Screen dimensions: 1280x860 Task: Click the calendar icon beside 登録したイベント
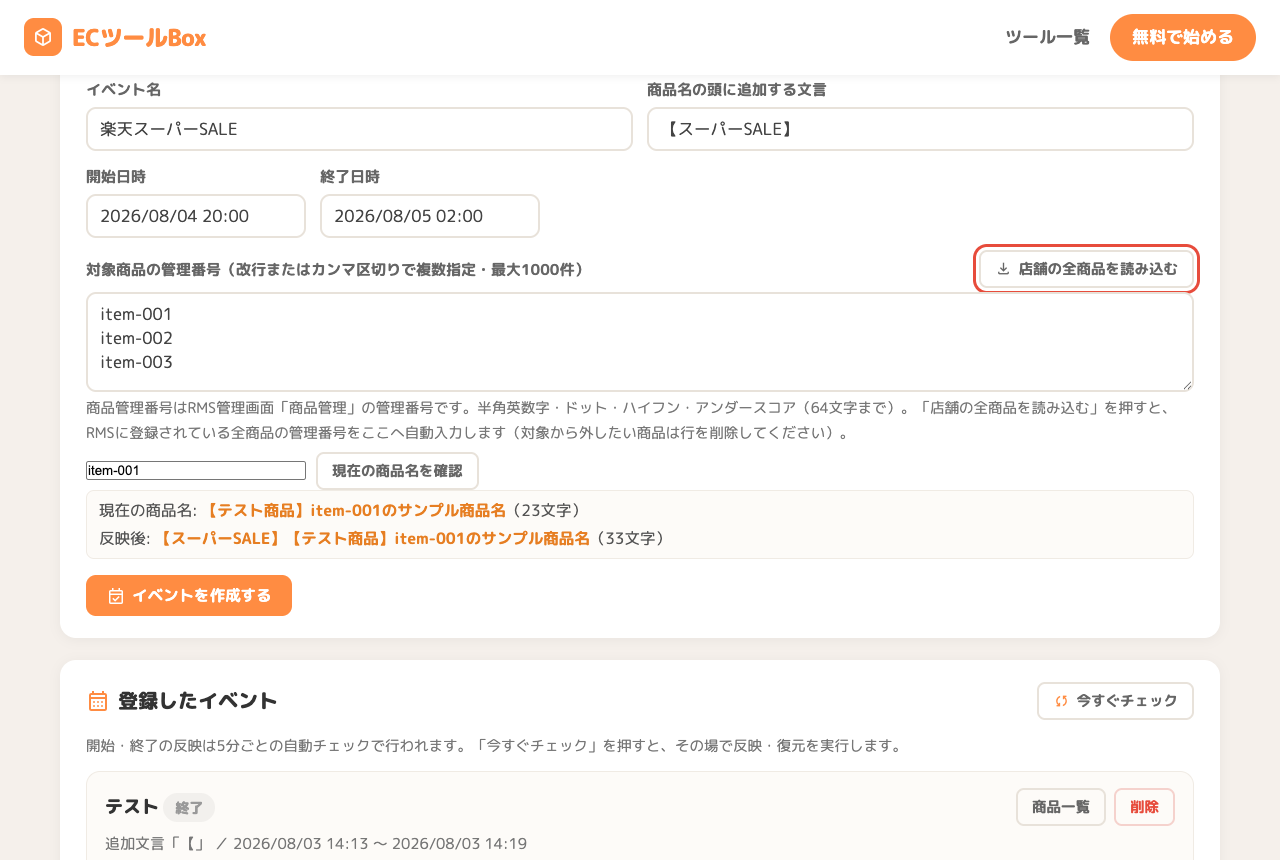point(98,701)
